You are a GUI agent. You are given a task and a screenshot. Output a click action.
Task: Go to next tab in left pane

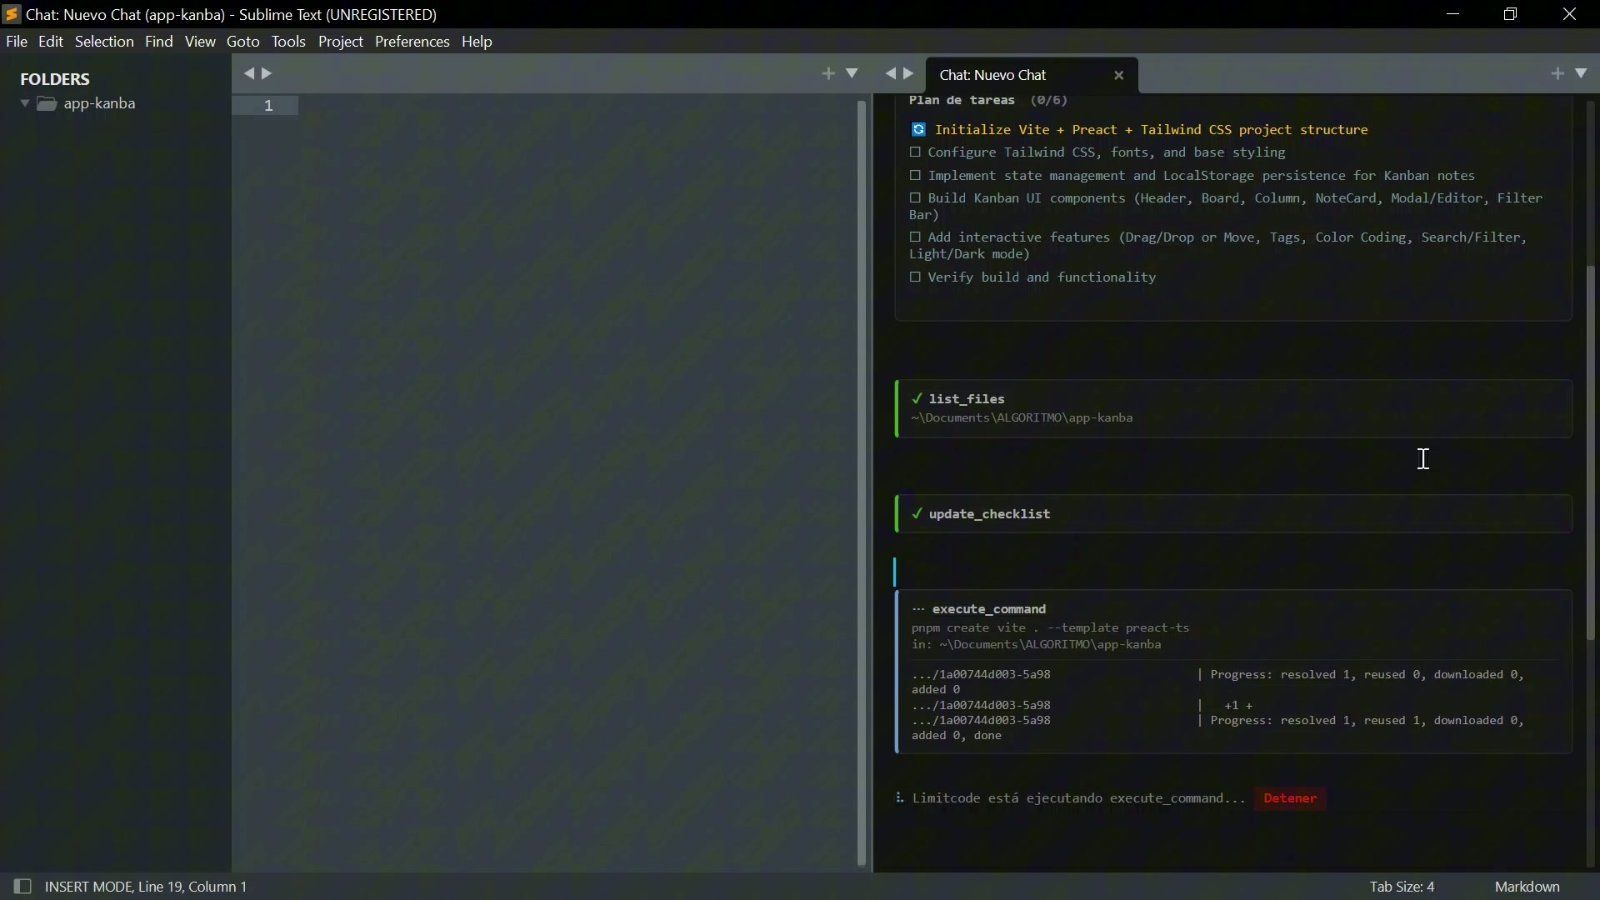[267, 73]
